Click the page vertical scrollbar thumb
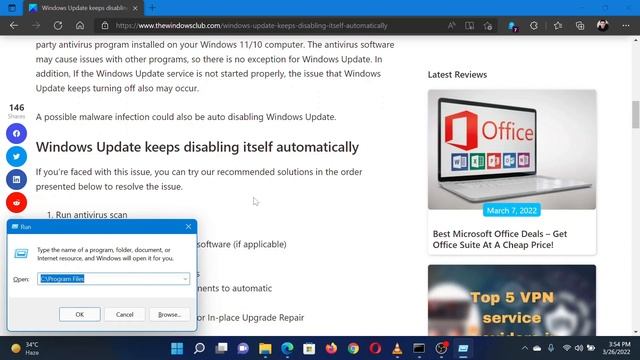Screen dimensions: 640x360 click(x=636, y=114)
